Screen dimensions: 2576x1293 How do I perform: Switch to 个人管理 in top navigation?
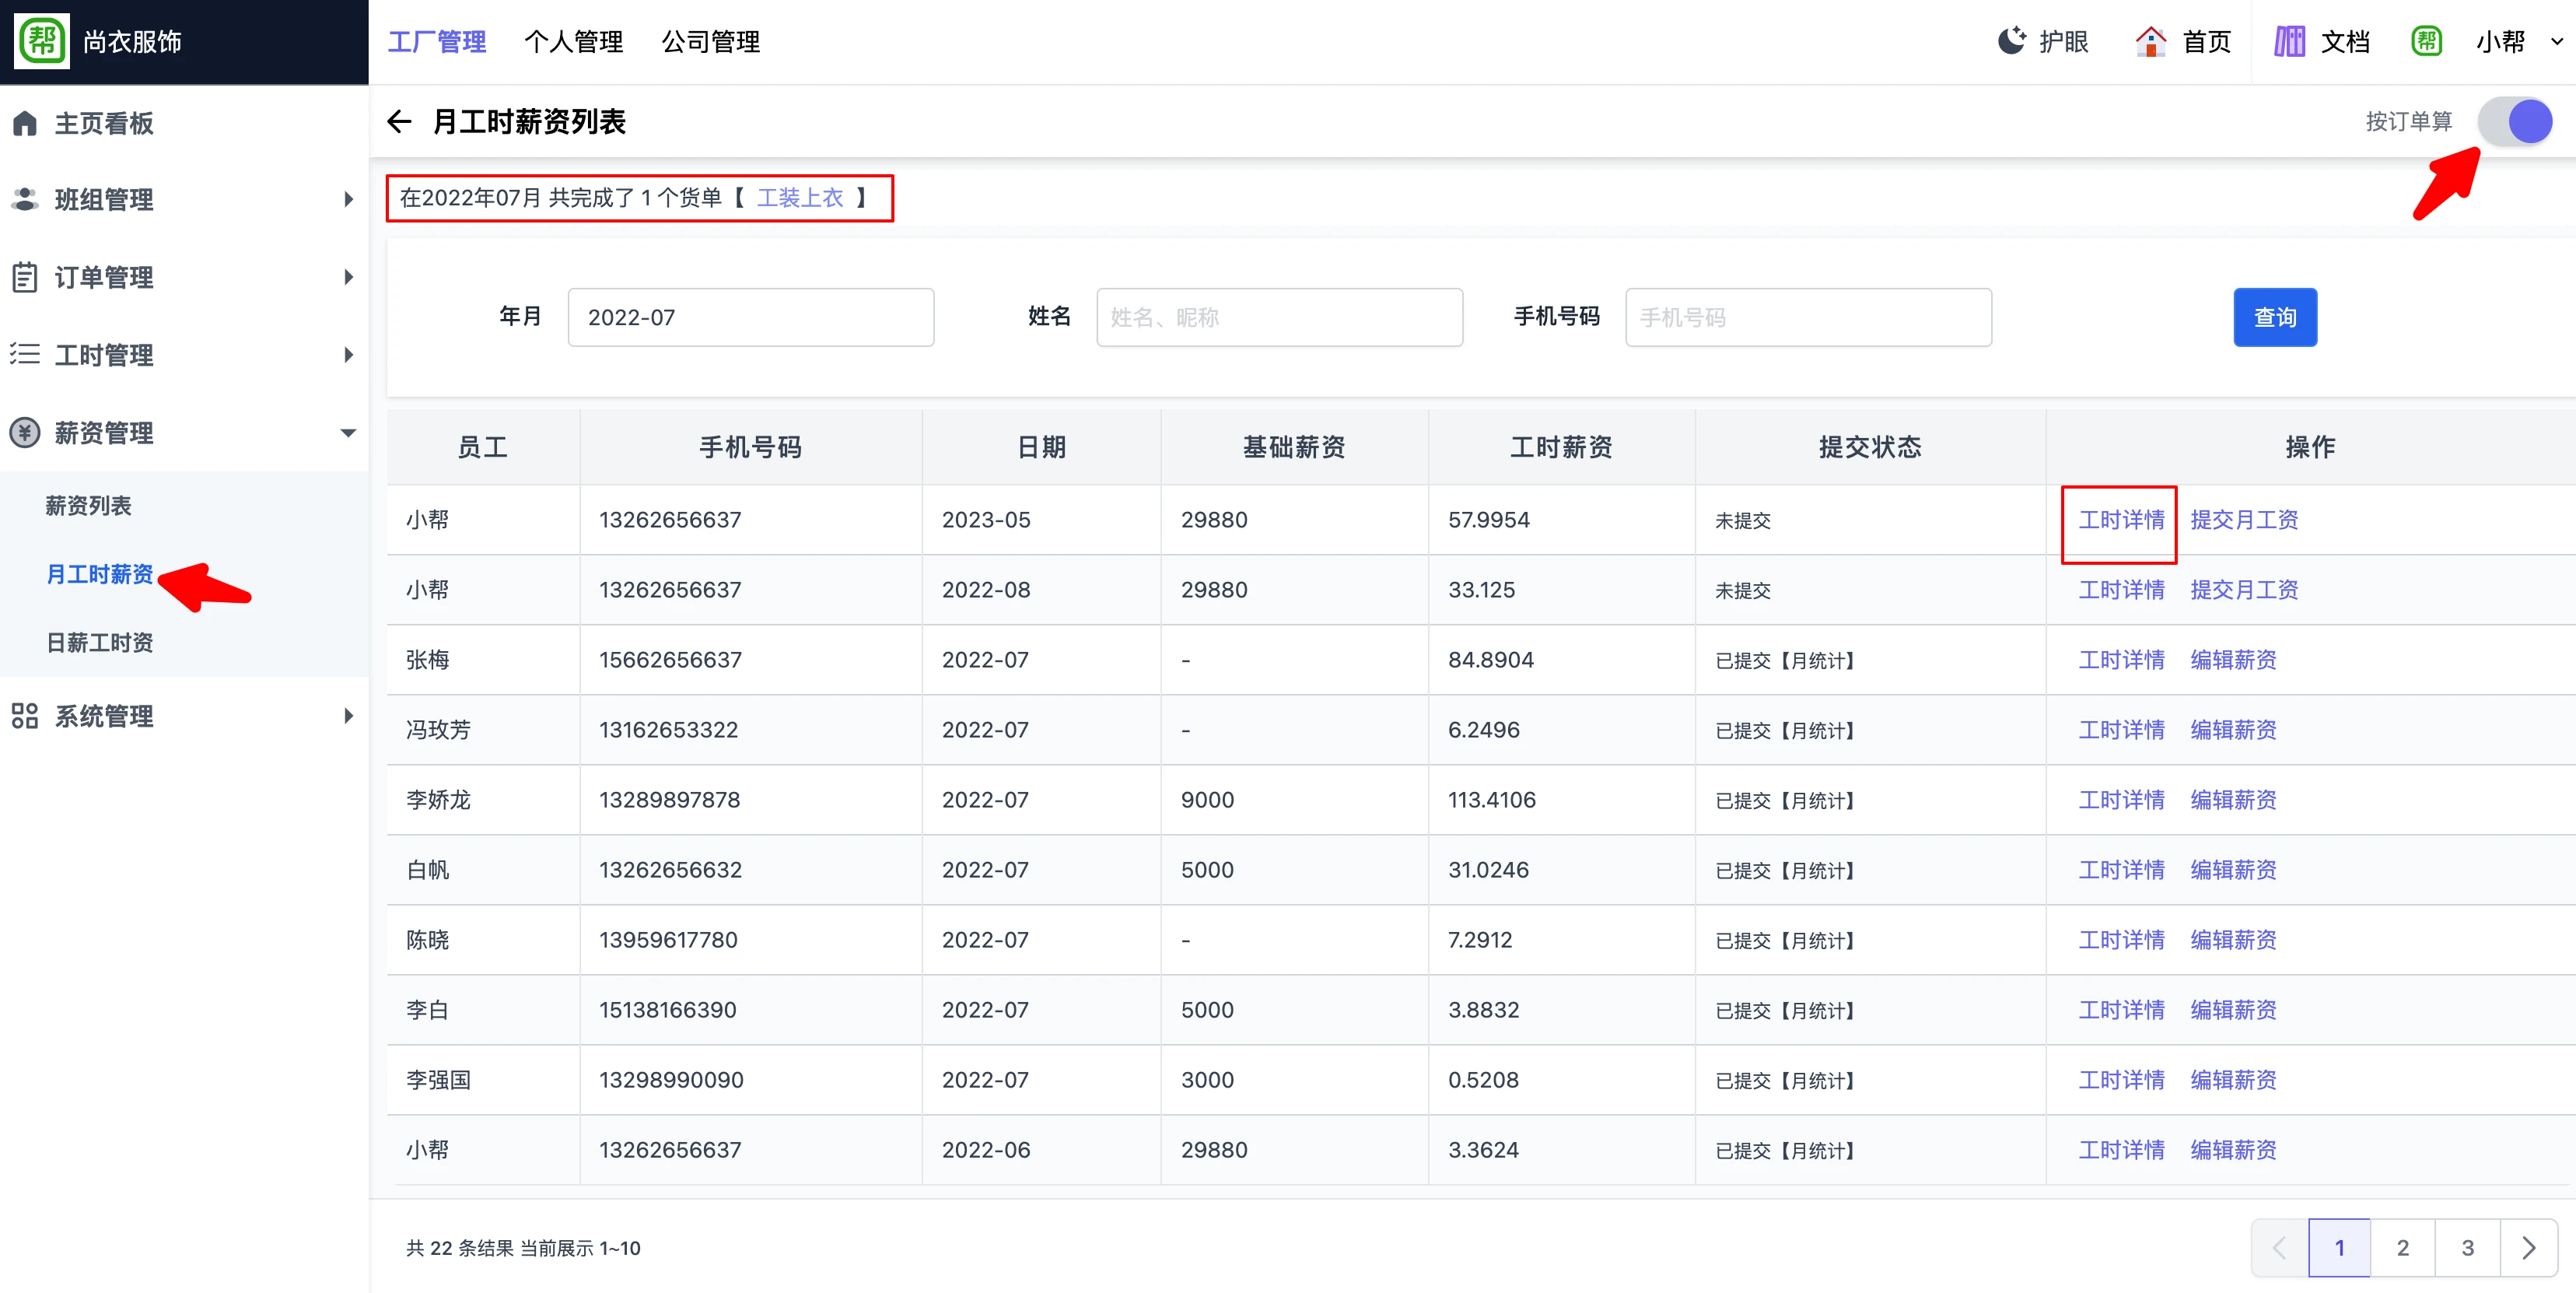[574, 41]
